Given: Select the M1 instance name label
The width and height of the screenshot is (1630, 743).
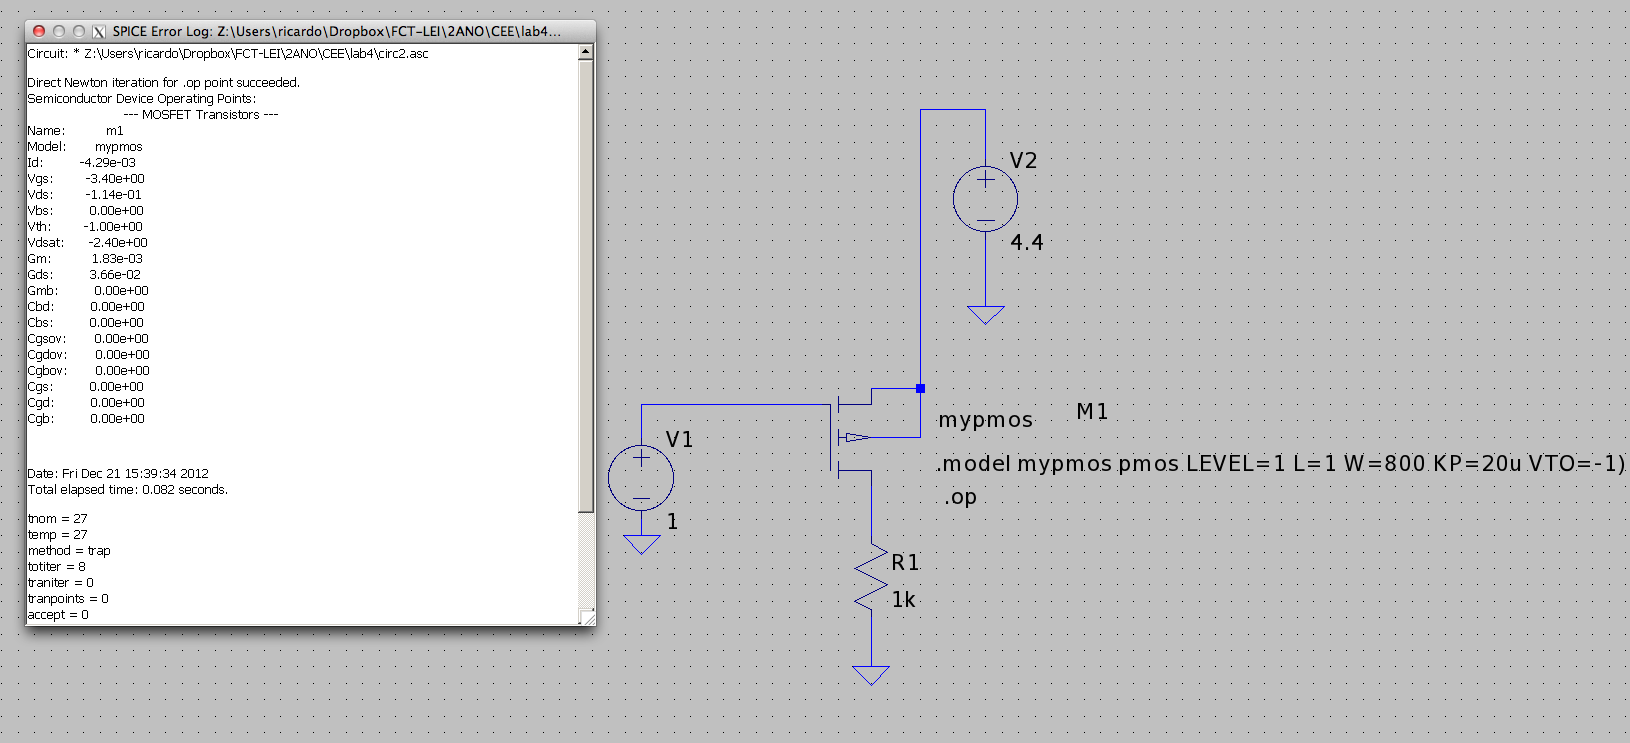Looking at the screenshot, I should (1092, 412).
